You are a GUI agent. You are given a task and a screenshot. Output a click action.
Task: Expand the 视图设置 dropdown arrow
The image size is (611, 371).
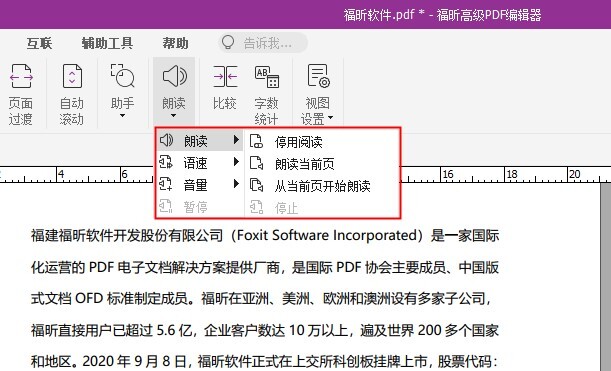click(330, 117)
